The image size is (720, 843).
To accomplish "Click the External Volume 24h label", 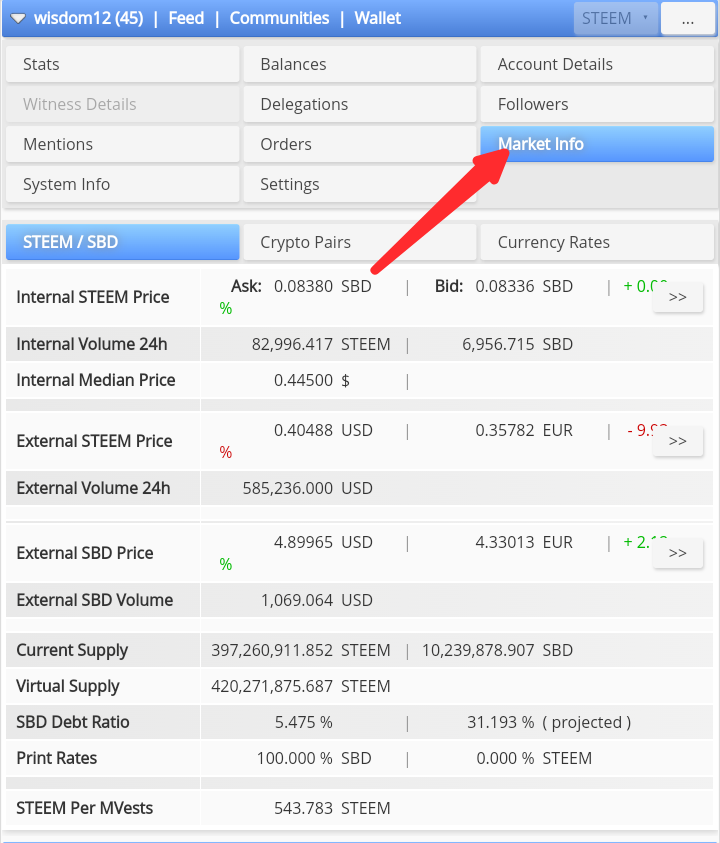I will [94, 488].
